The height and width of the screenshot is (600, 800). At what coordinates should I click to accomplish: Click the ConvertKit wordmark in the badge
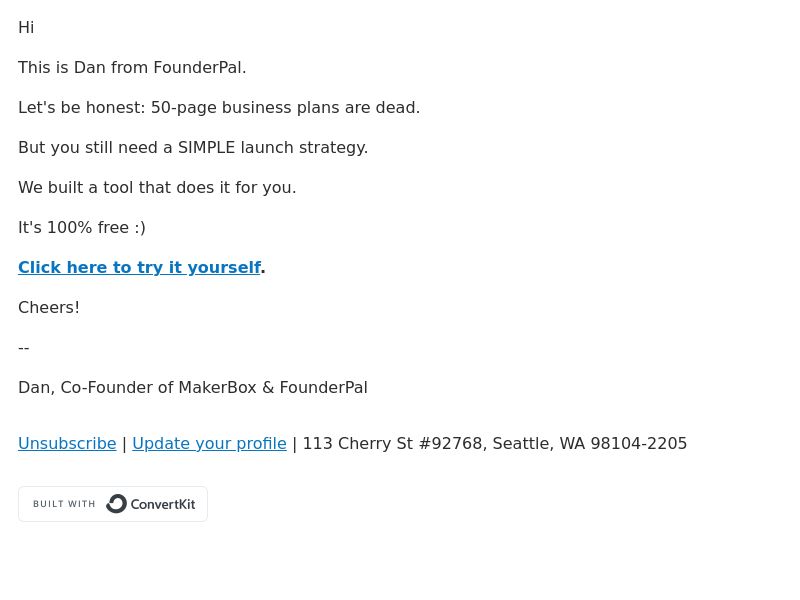[x=163, y=505]
